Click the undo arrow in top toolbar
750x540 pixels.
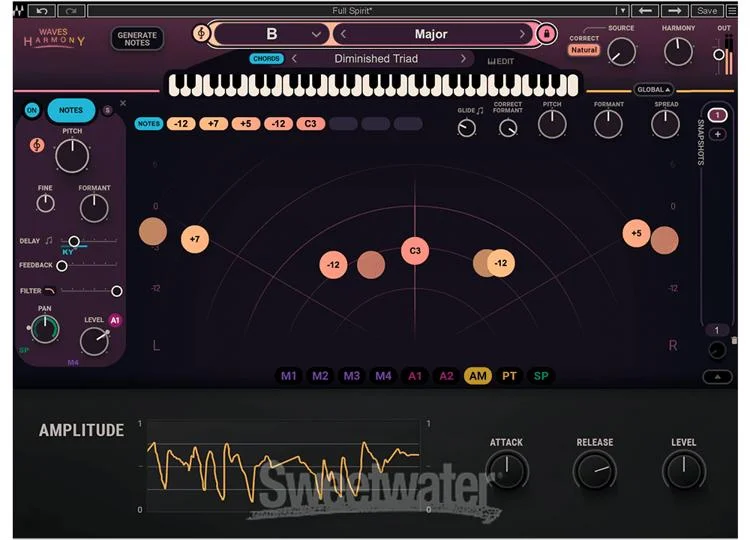click(x=42, y=11)
